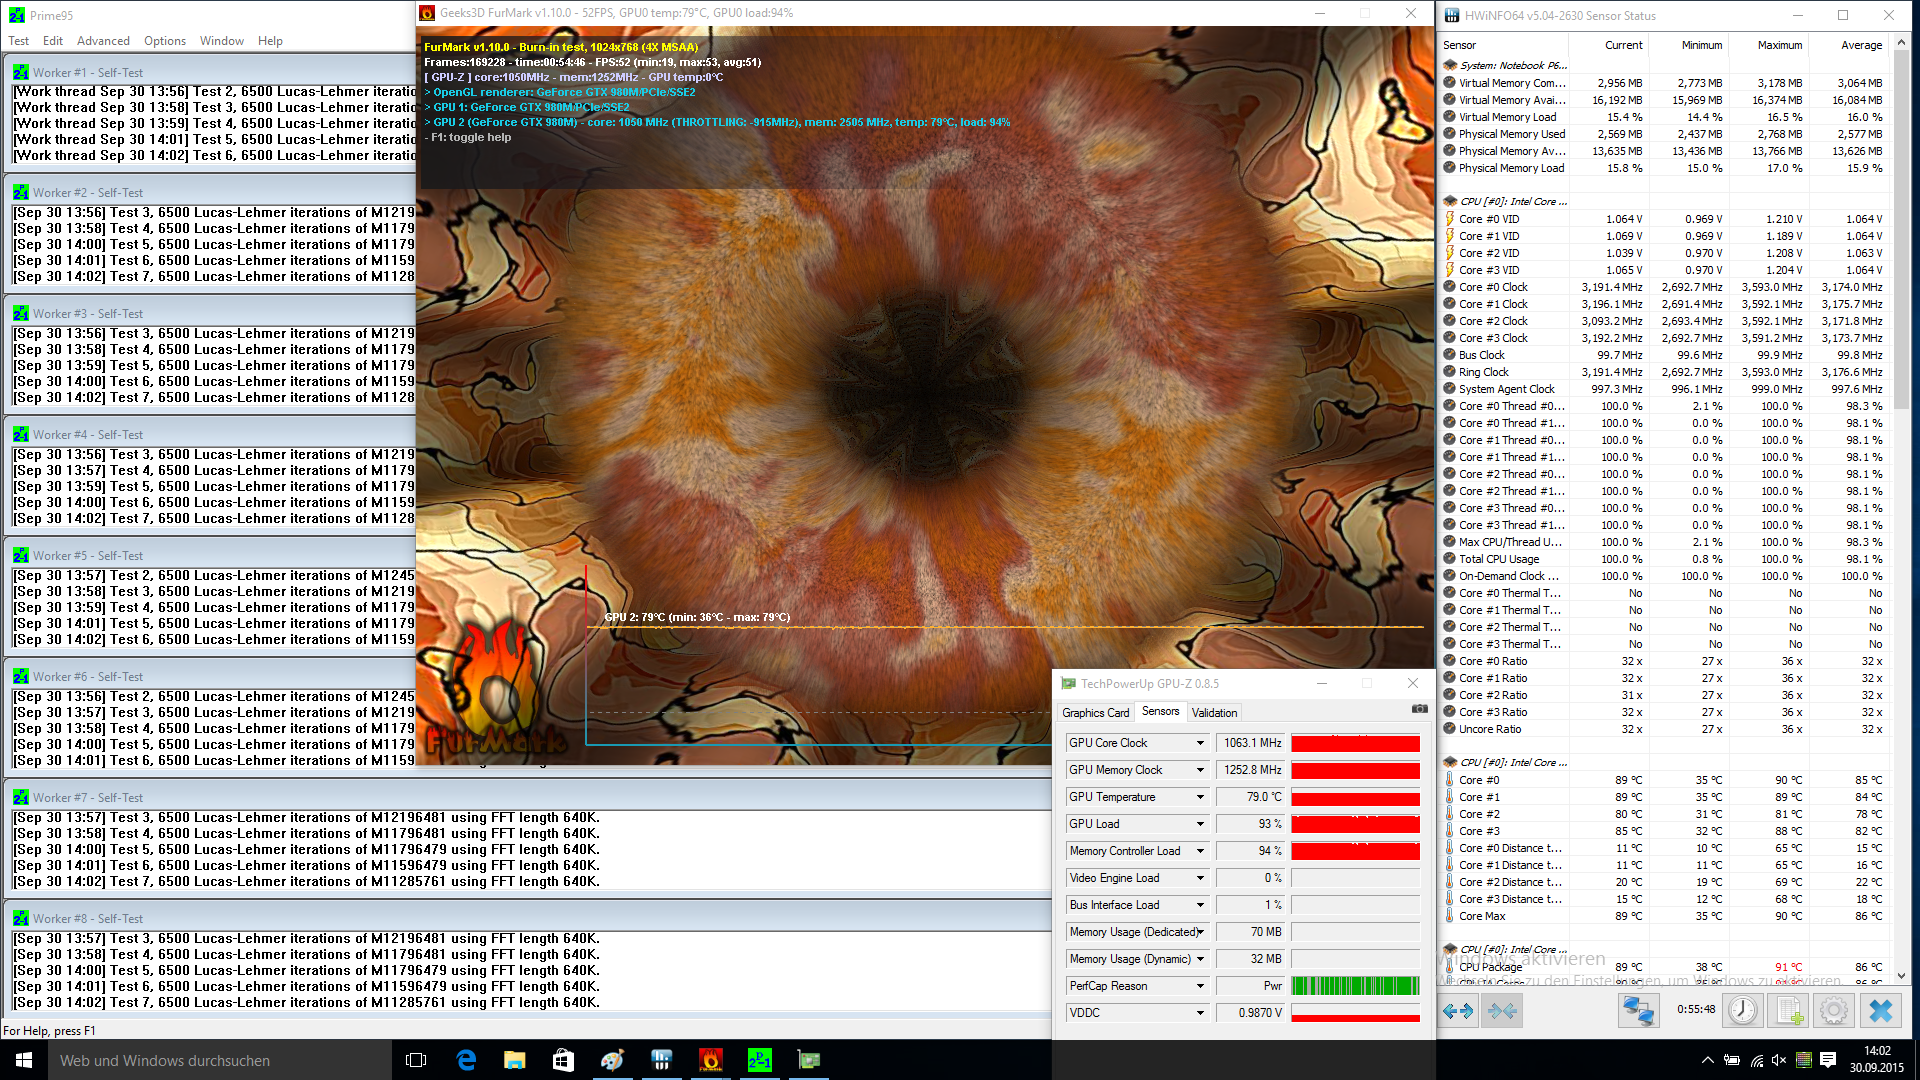Click HWiNFO expand columns arrows icon
The width and height of the screenshot is (1920, 1080).
(x=1458, y=1011)
